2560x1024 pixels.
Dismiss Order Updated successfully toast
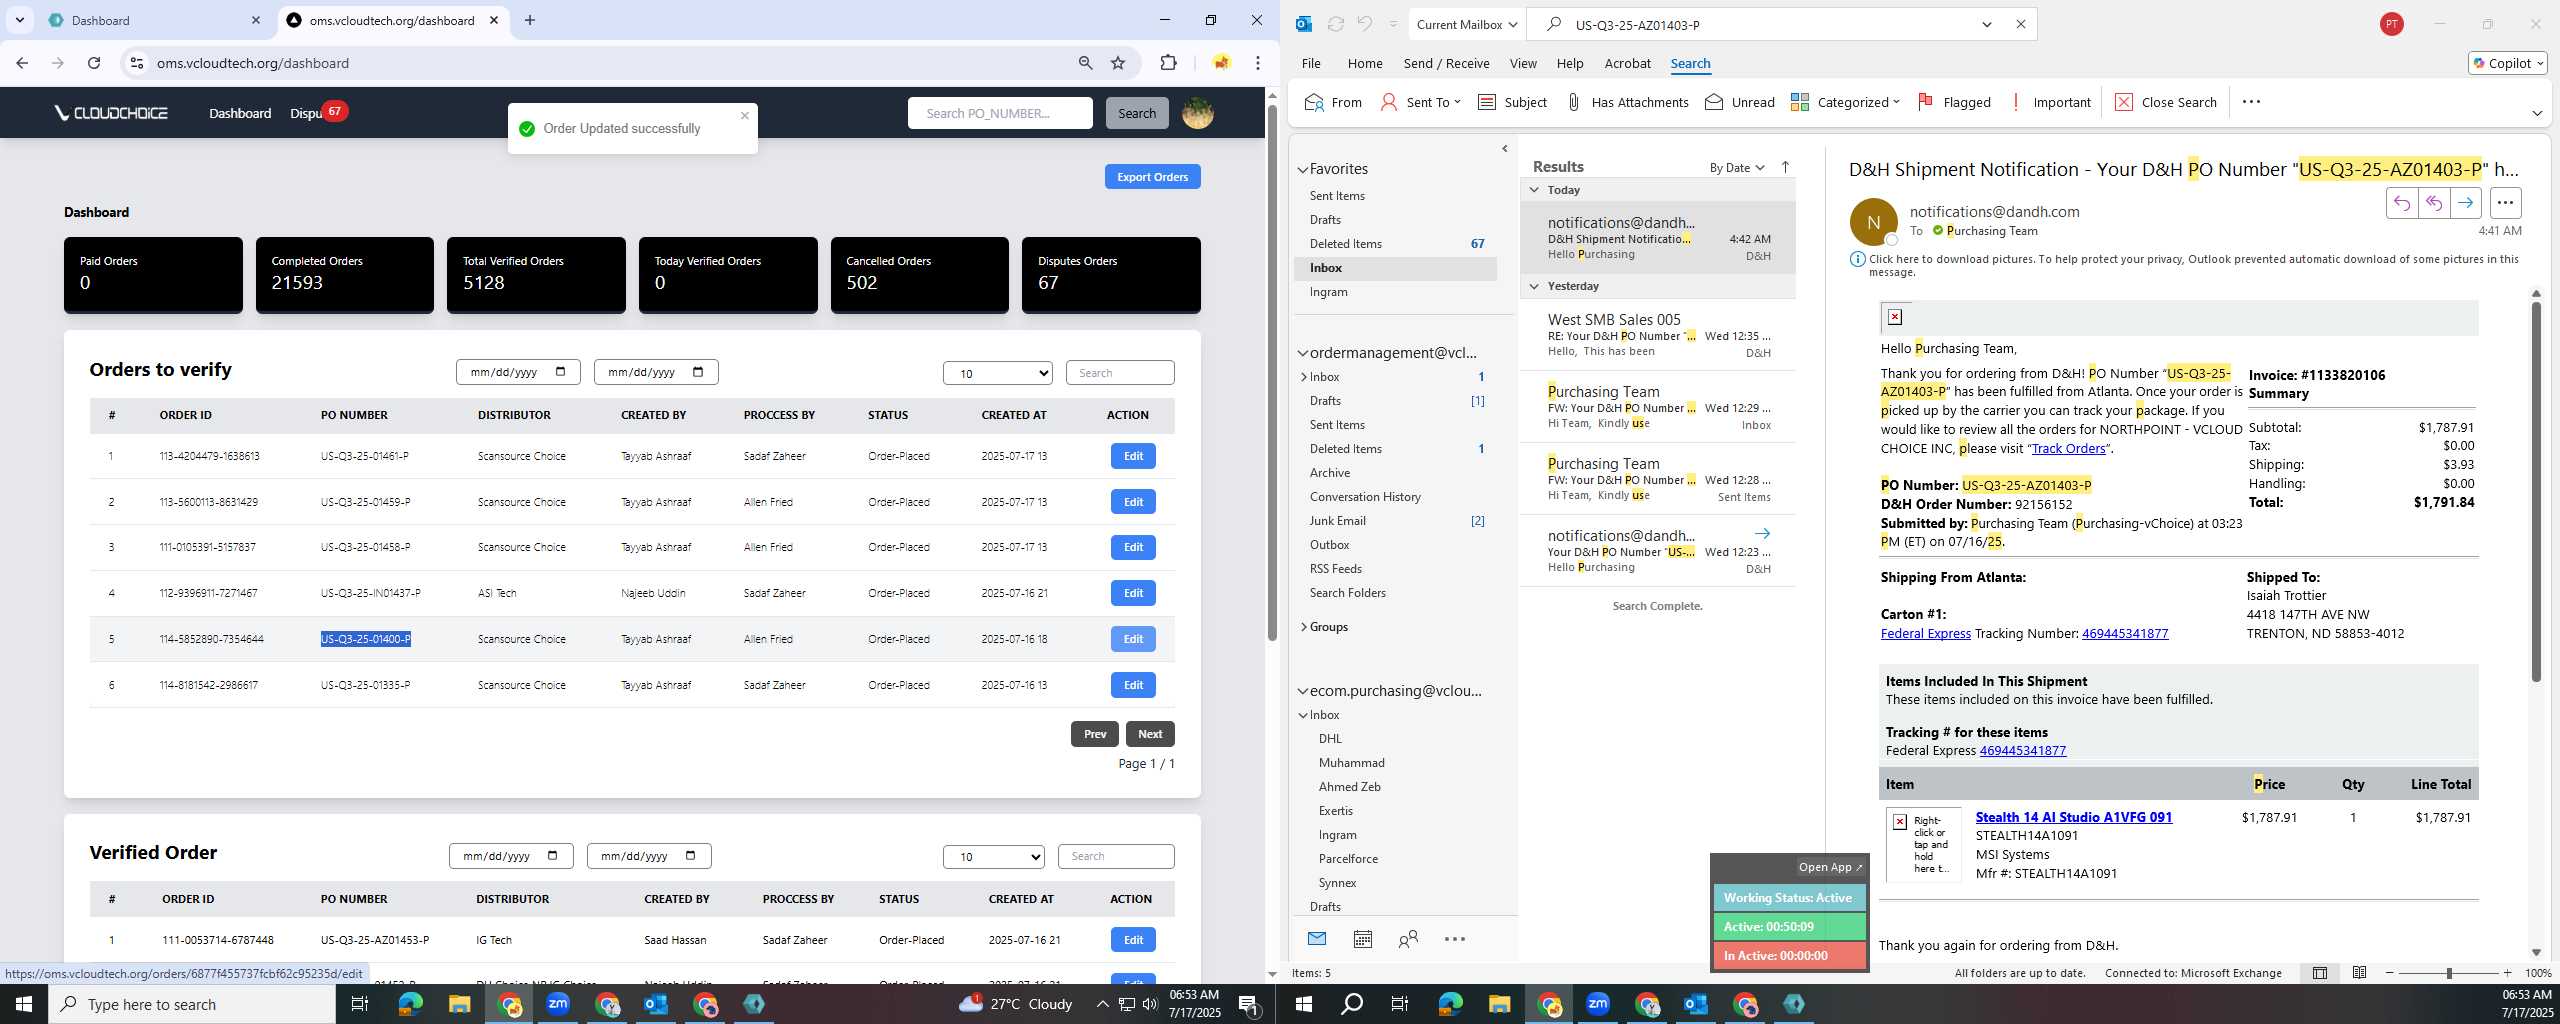744,116
